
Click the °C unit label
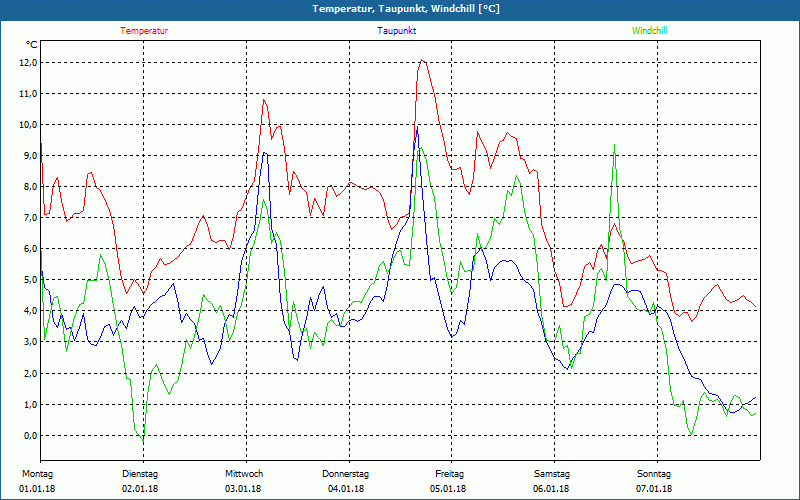point(32,45)
